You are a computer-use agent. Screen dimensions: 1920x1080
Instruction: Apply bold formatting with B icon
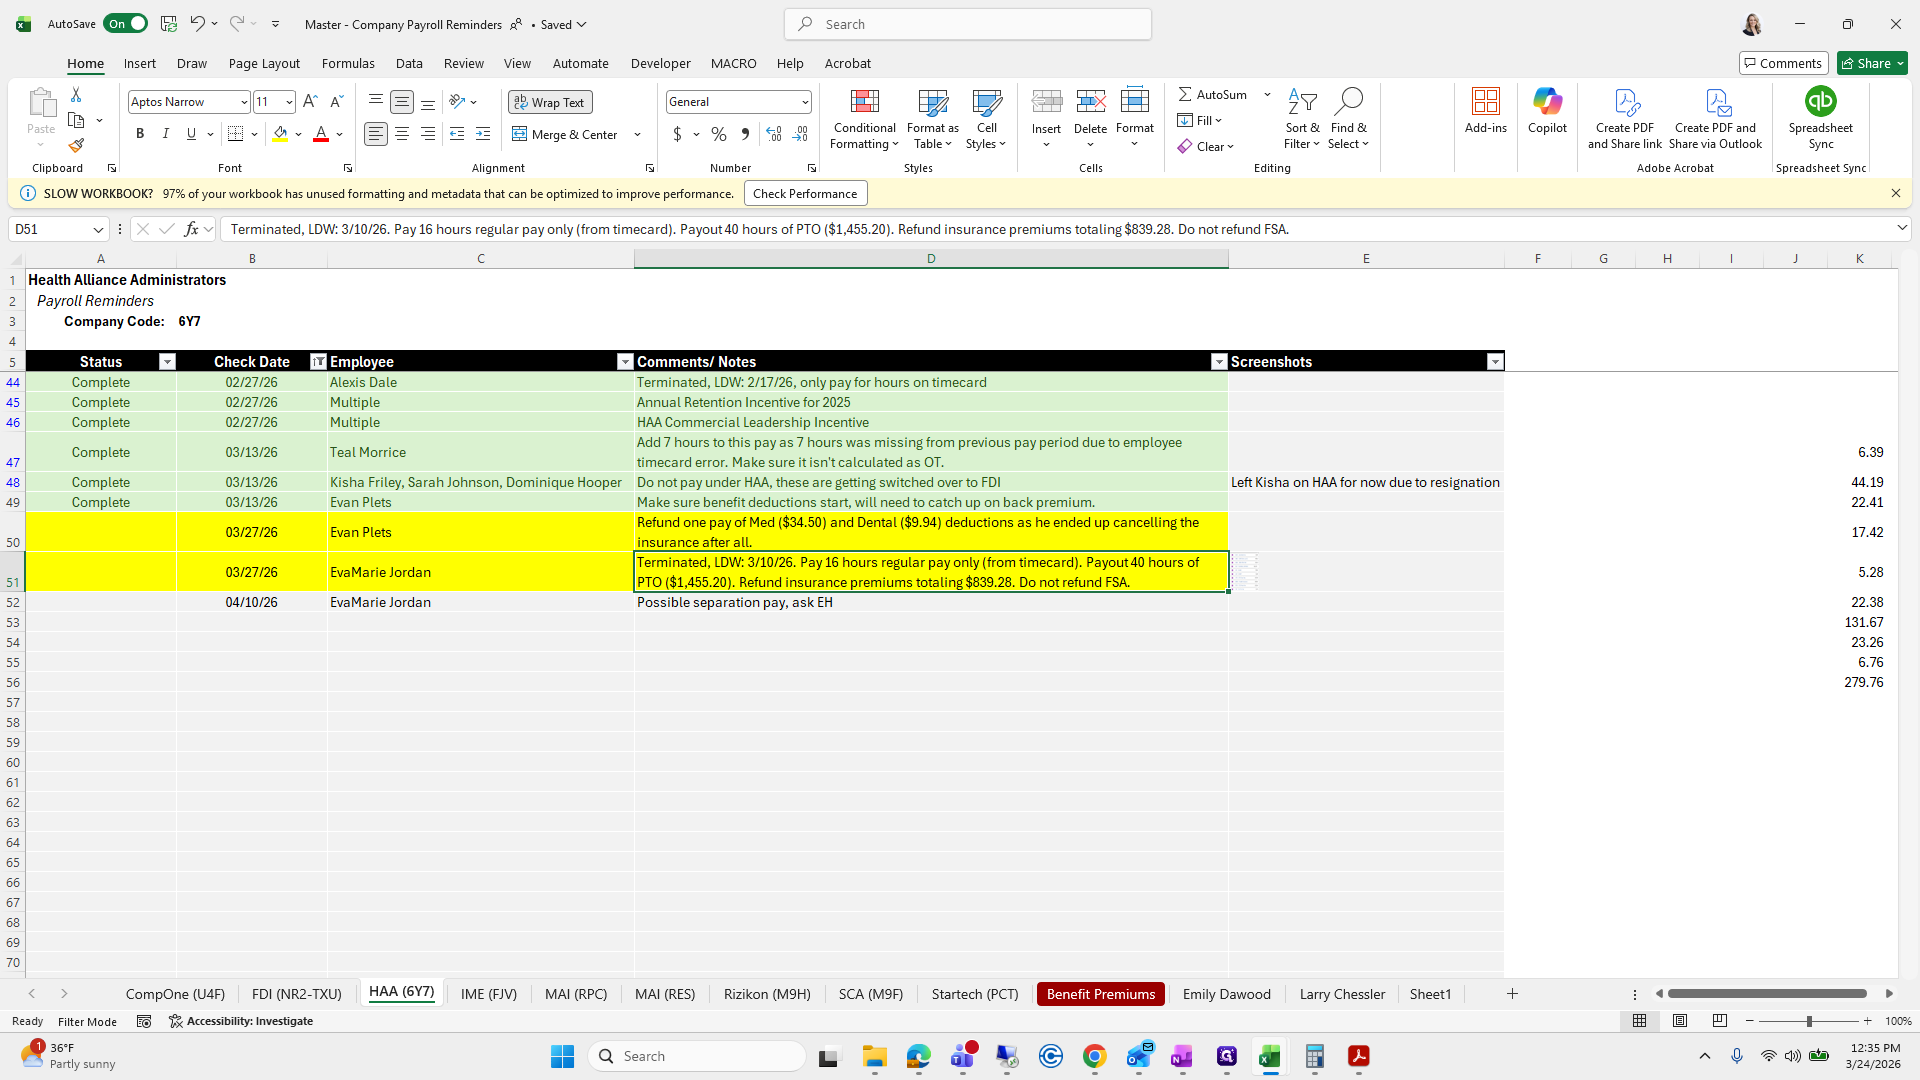coord(140,134)
